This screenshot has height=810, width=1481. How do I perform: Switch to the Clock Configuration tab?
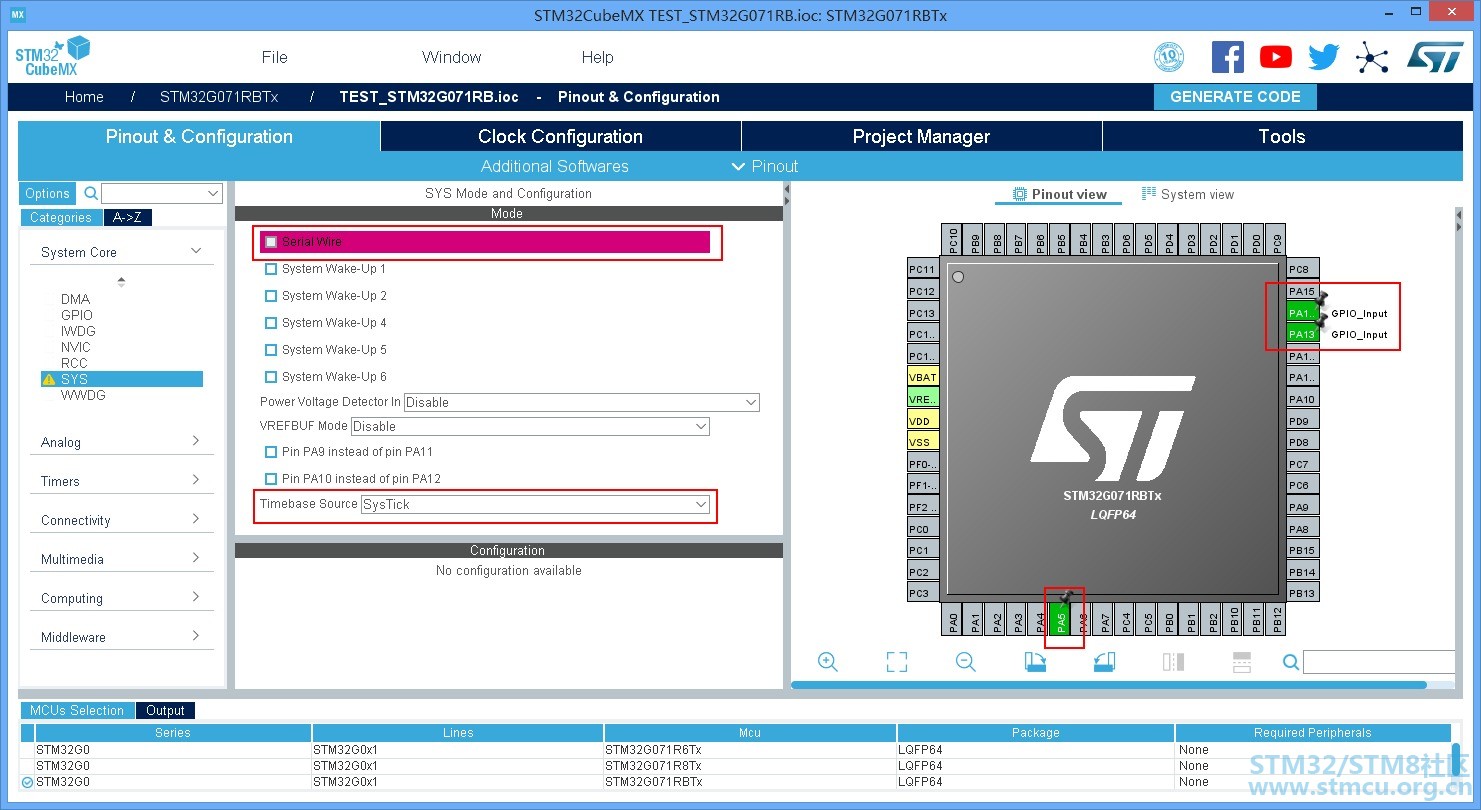pyautogui.click(x=560, y=136)
